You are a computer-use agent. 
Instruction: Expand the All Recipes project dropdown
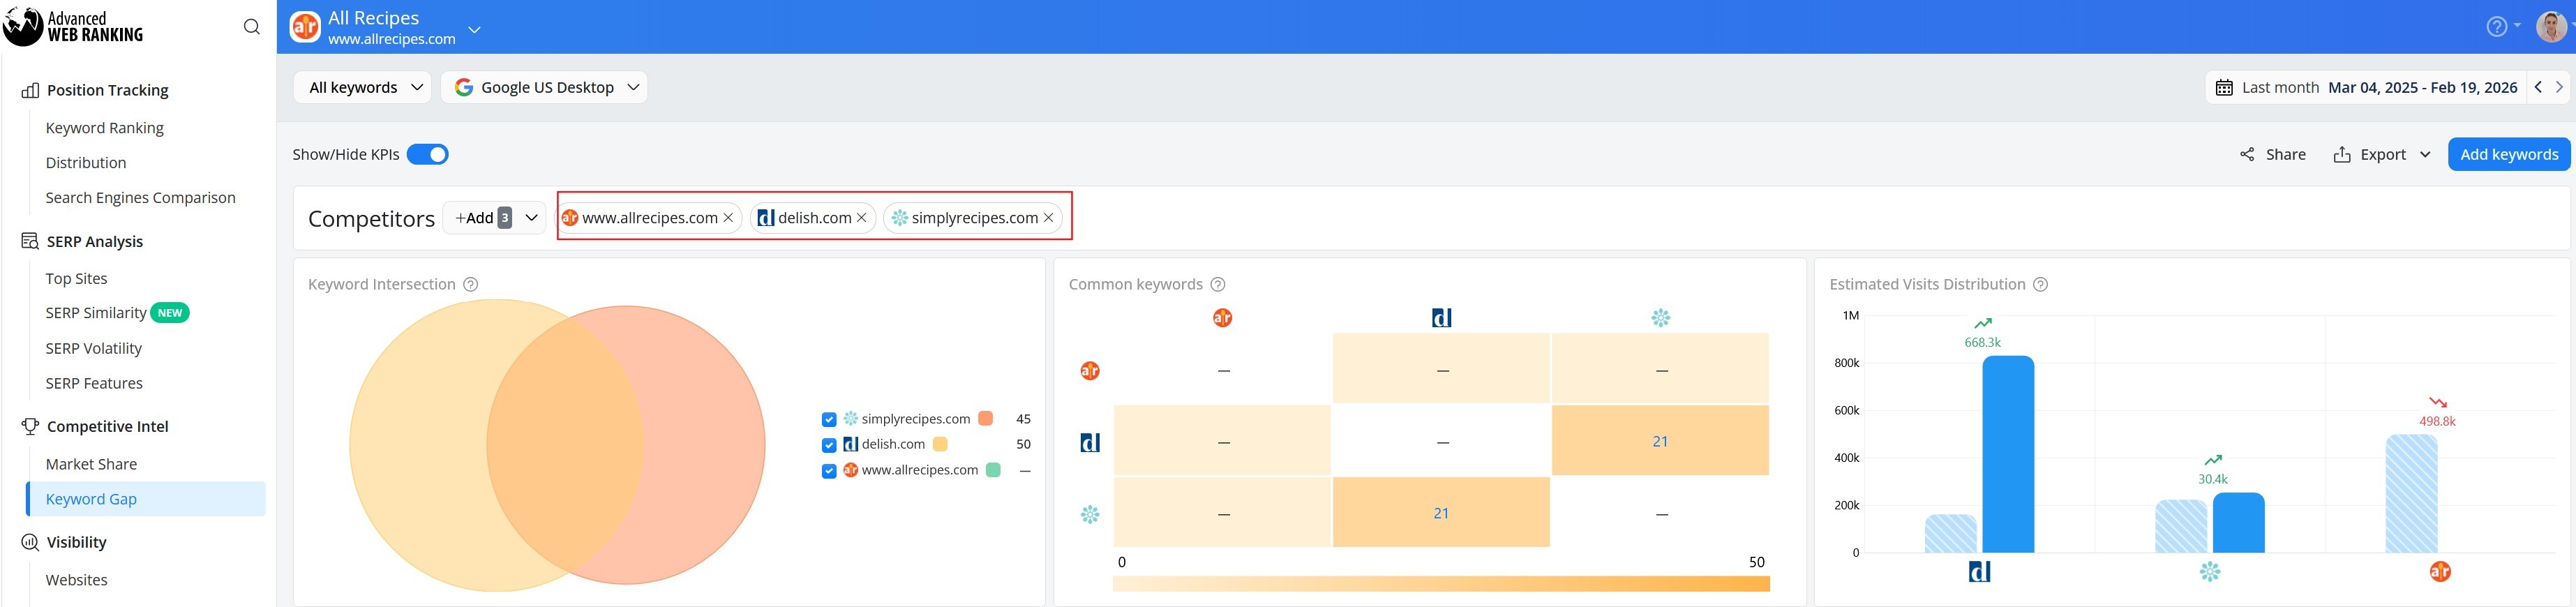click(x=475, y=29)
